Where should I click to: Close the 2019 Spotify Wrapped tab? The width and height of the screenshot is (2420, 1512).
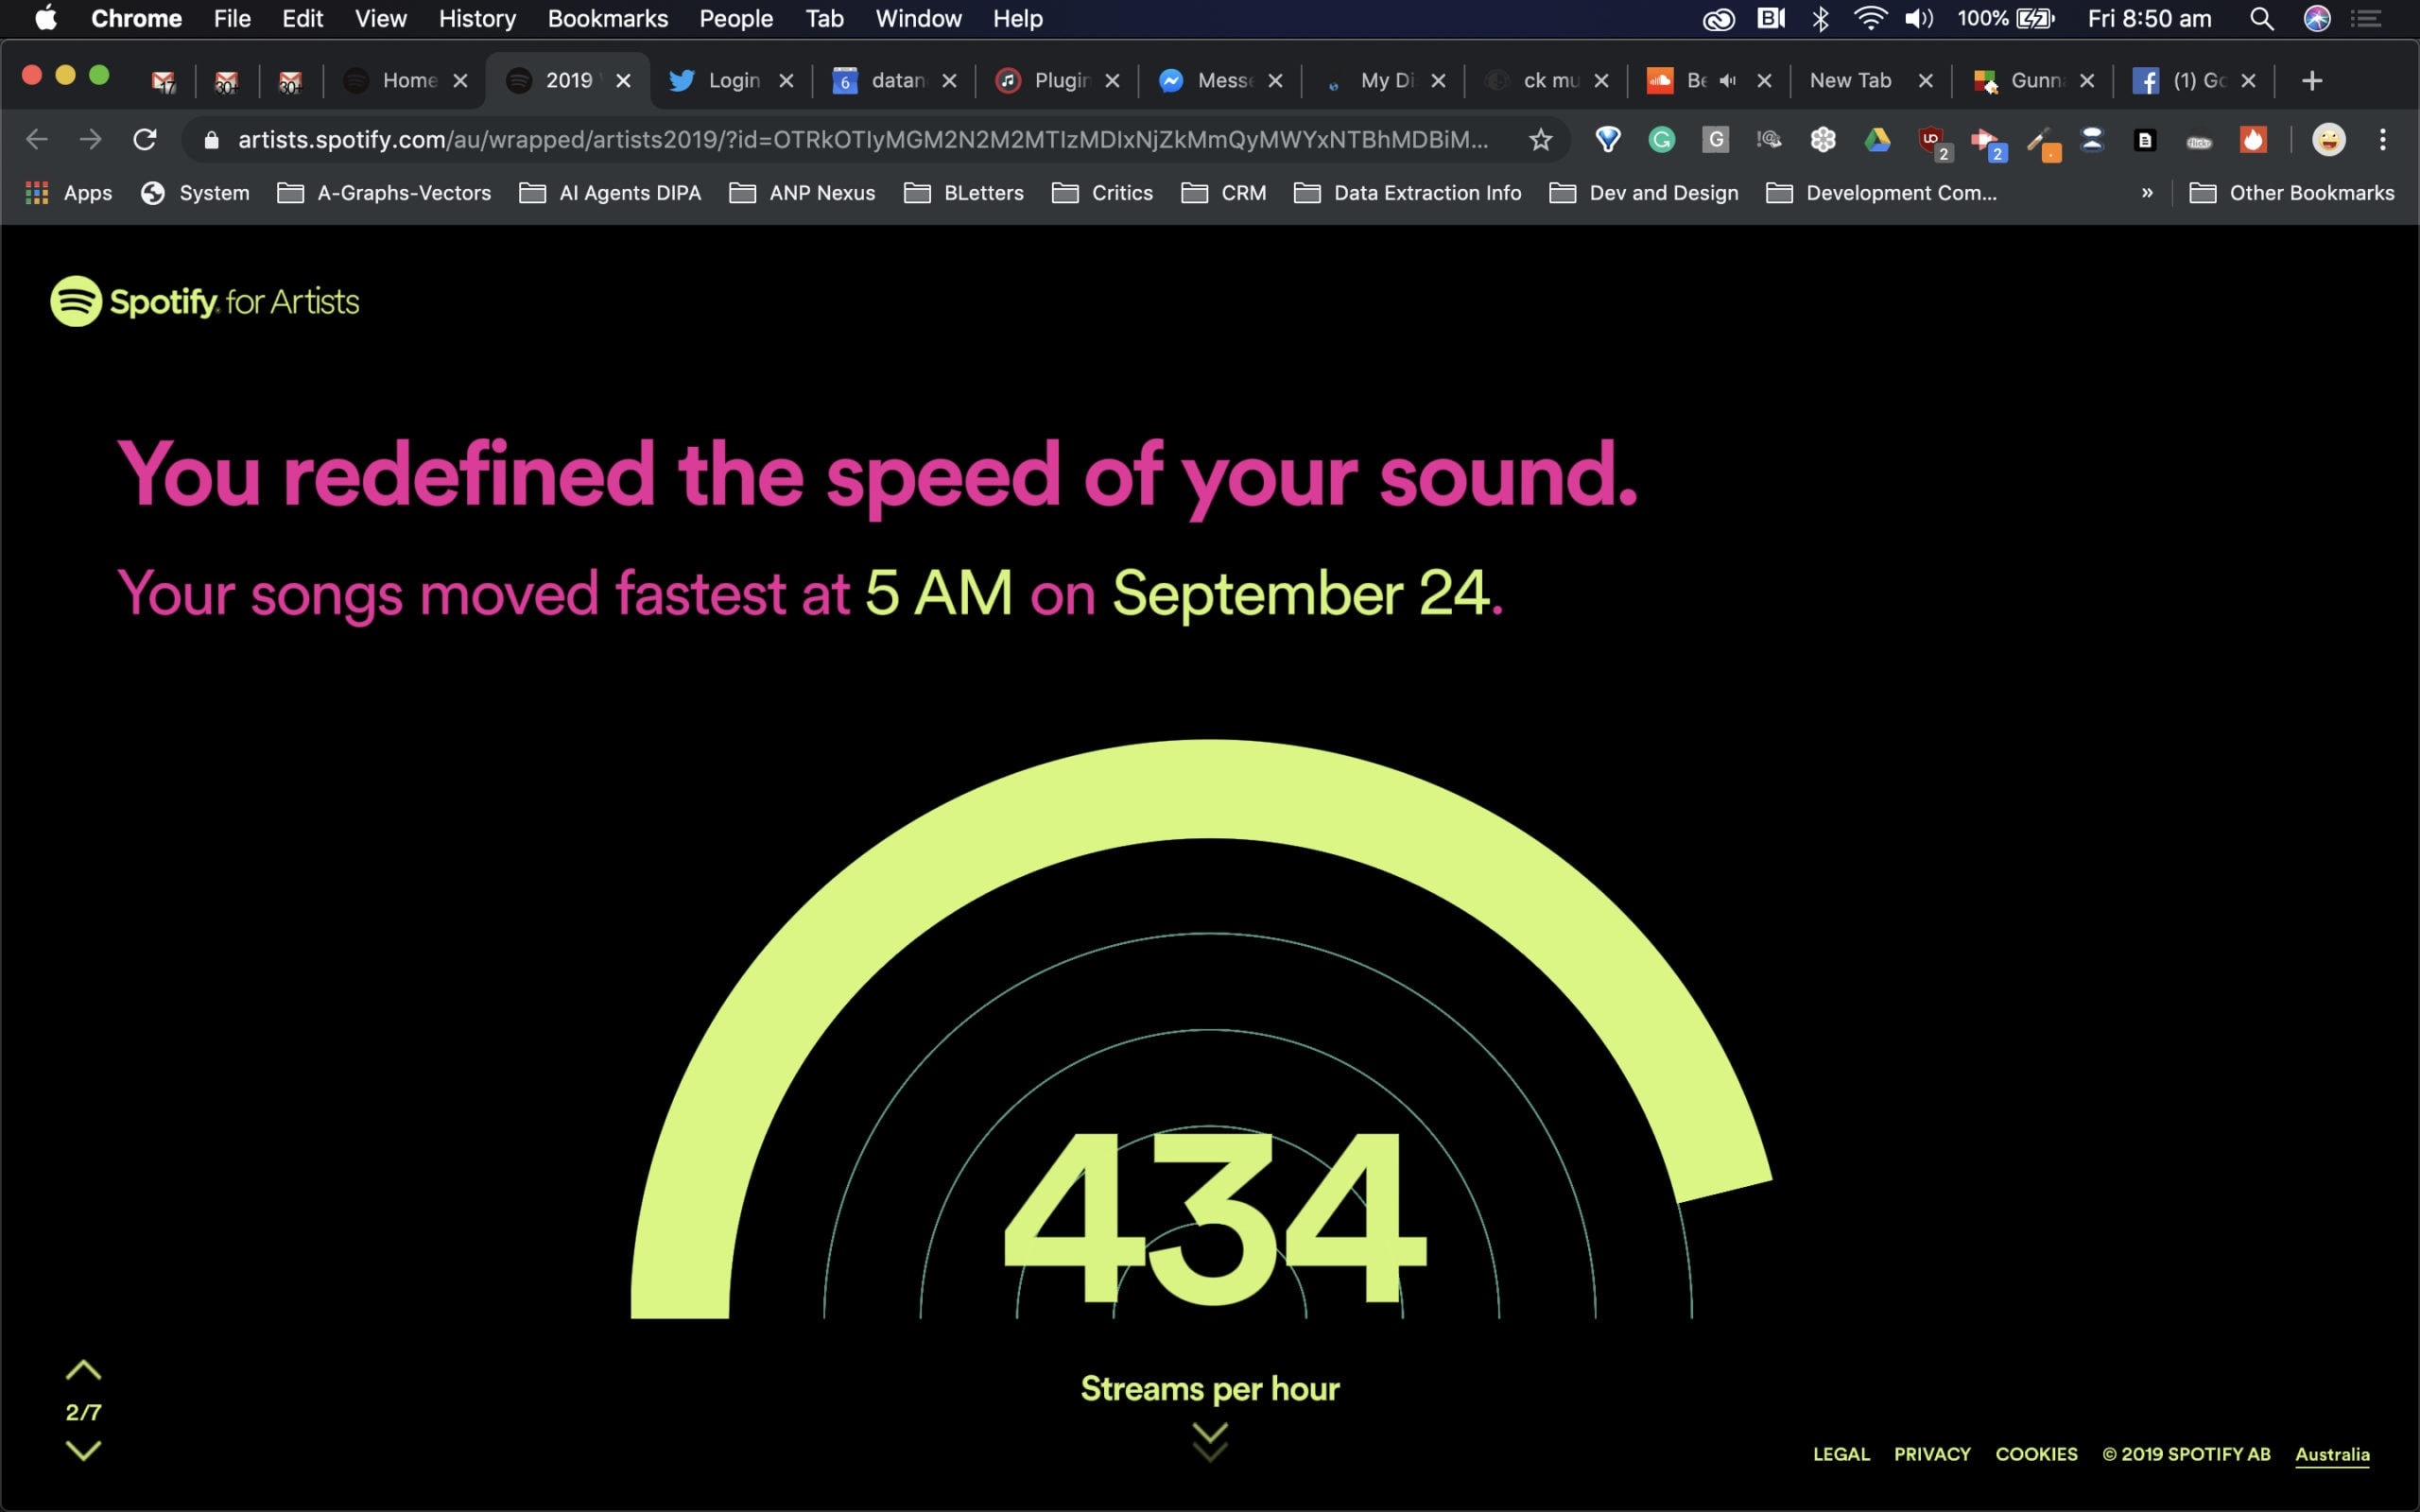623,80
